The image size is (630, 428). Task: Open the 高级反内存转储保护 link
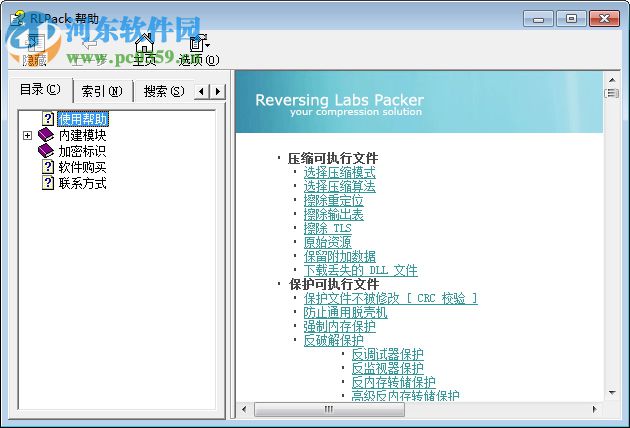(x=405, y=395)
